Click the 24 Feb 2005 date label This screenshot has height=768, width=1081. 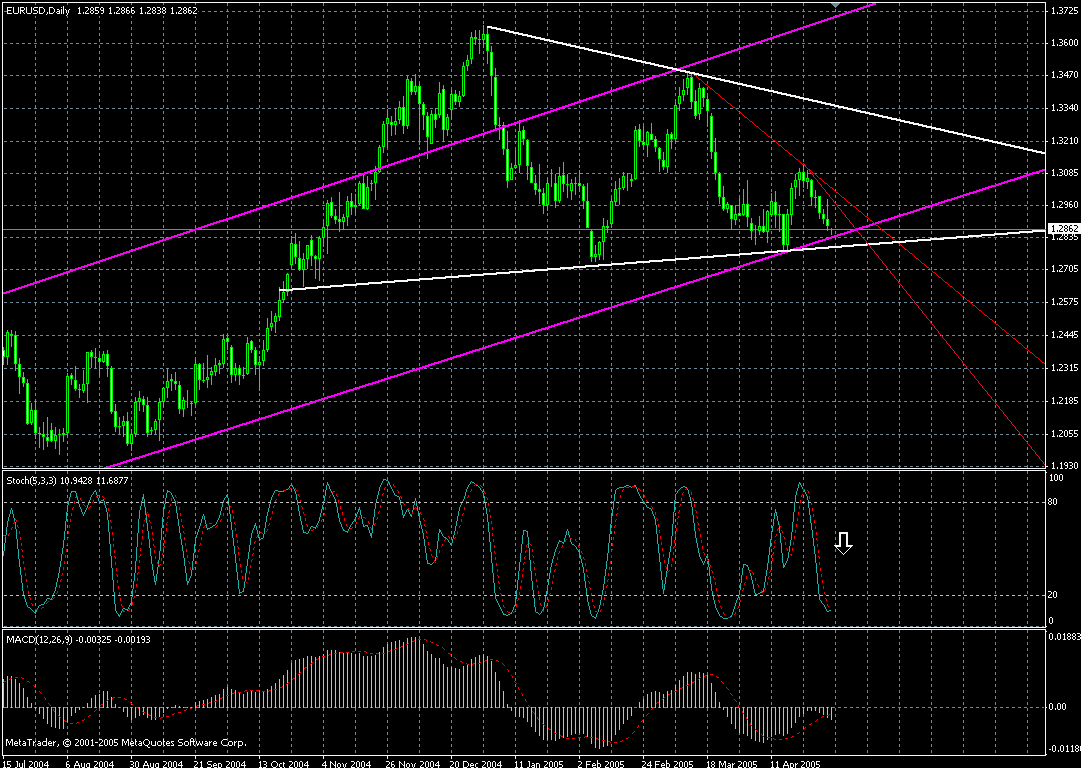click(x=667, y=763)
